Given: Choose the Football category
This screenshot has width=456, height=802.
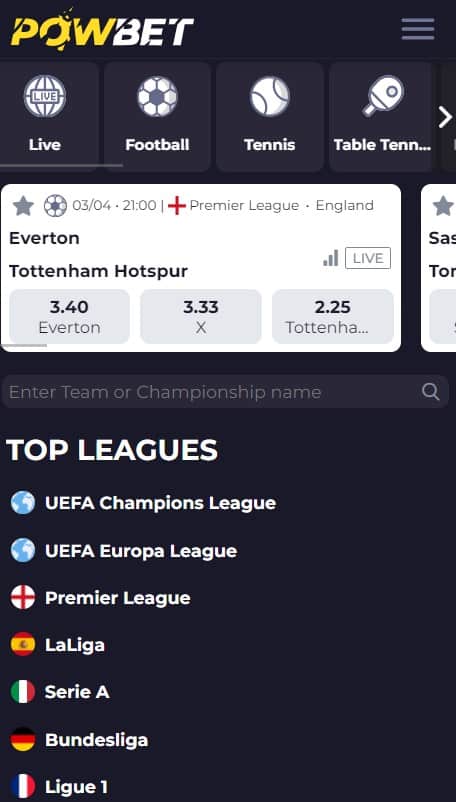Looking at the screenshot, I should point(157,117).
